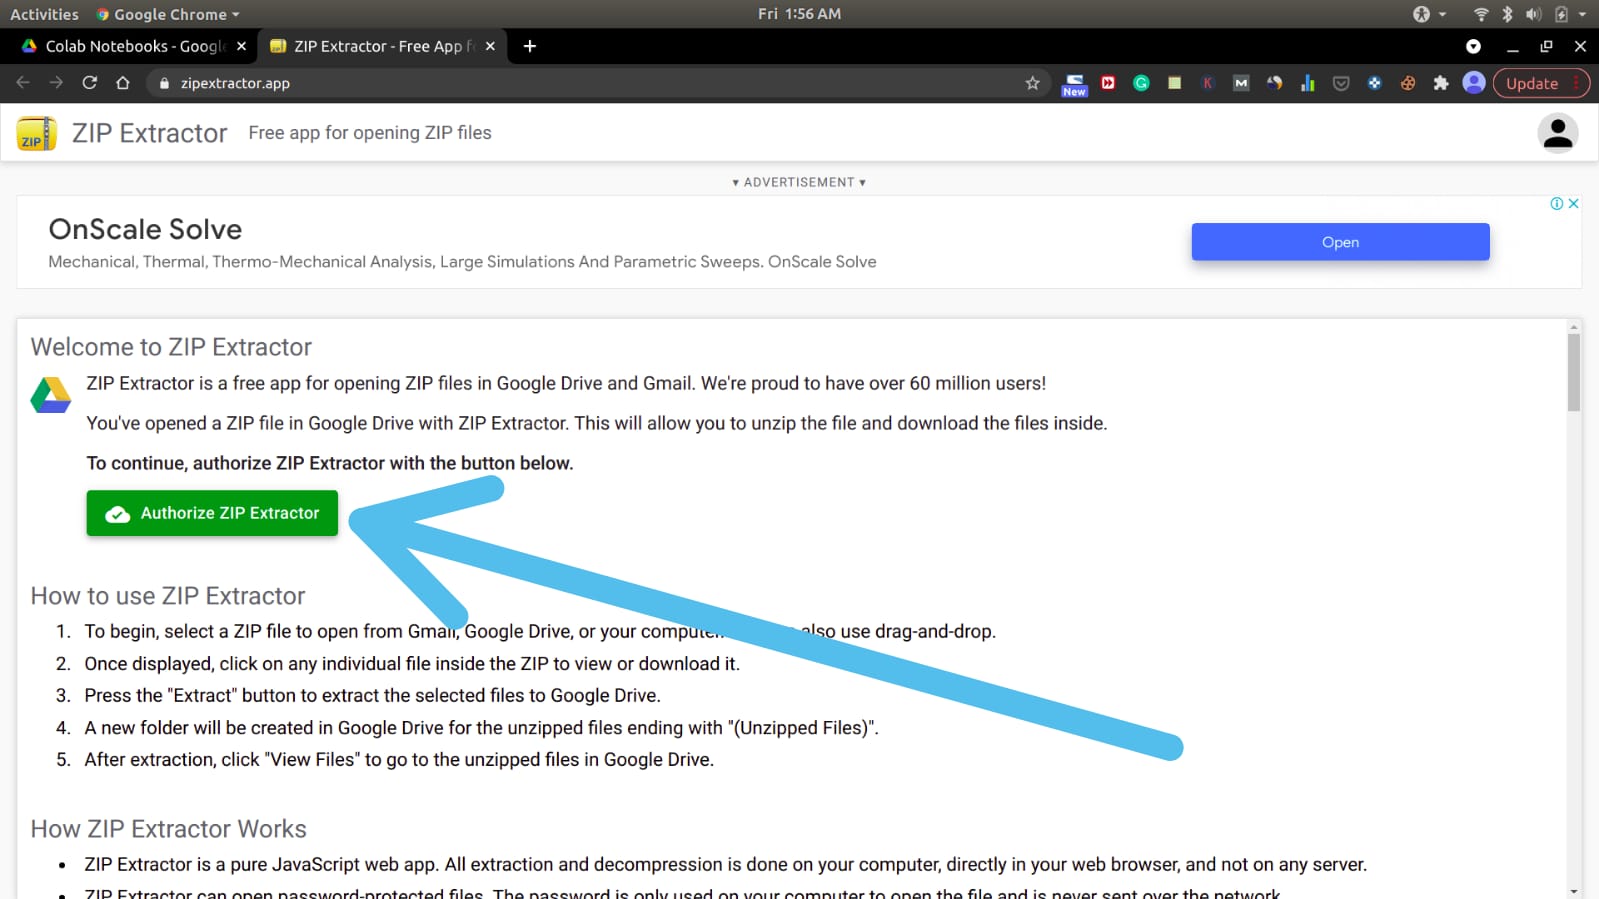This screenshot has width=1599, height=899.
Task: Click the ZIP Extractor logo icon
Action: (x=37, y=133)
